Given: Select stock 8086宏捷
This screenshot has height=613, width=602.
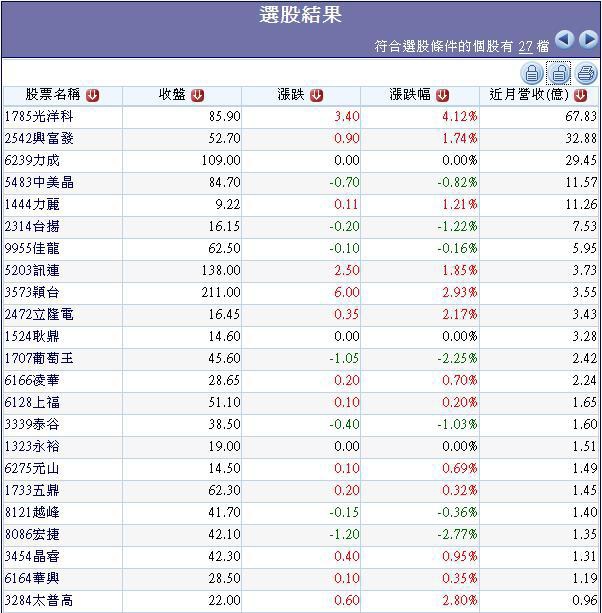Looking at the screenshot, I should tap(32, 534).
